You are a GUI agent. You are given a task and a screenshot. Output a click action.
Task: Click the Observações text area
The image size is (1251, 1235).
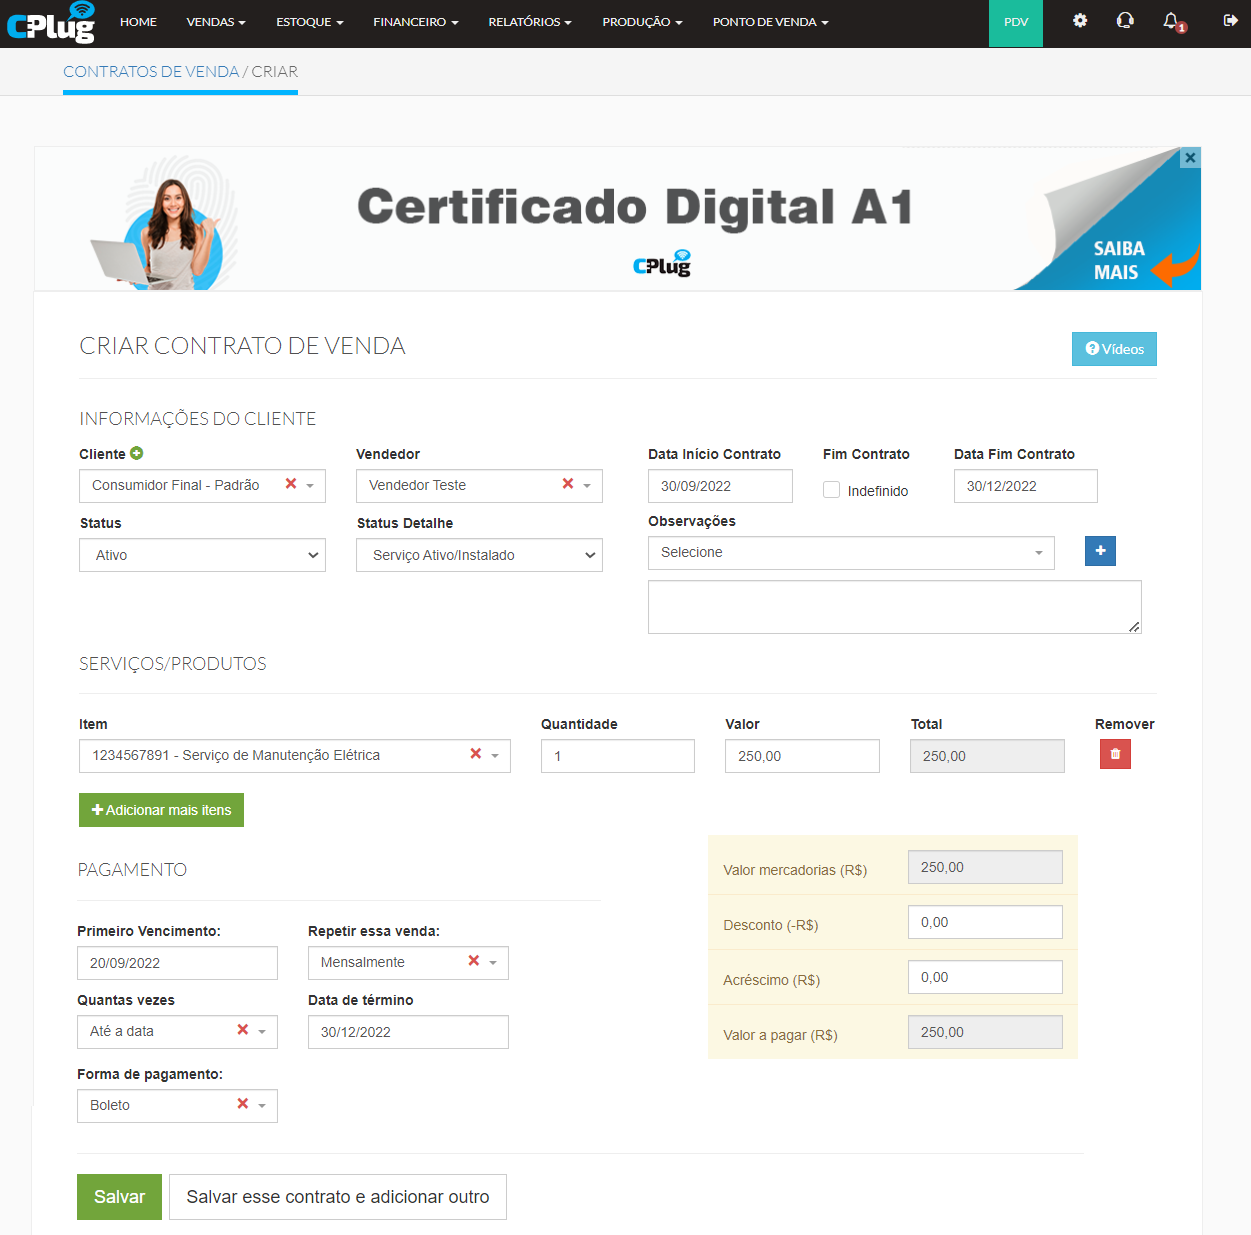click(x=895, y=607)
